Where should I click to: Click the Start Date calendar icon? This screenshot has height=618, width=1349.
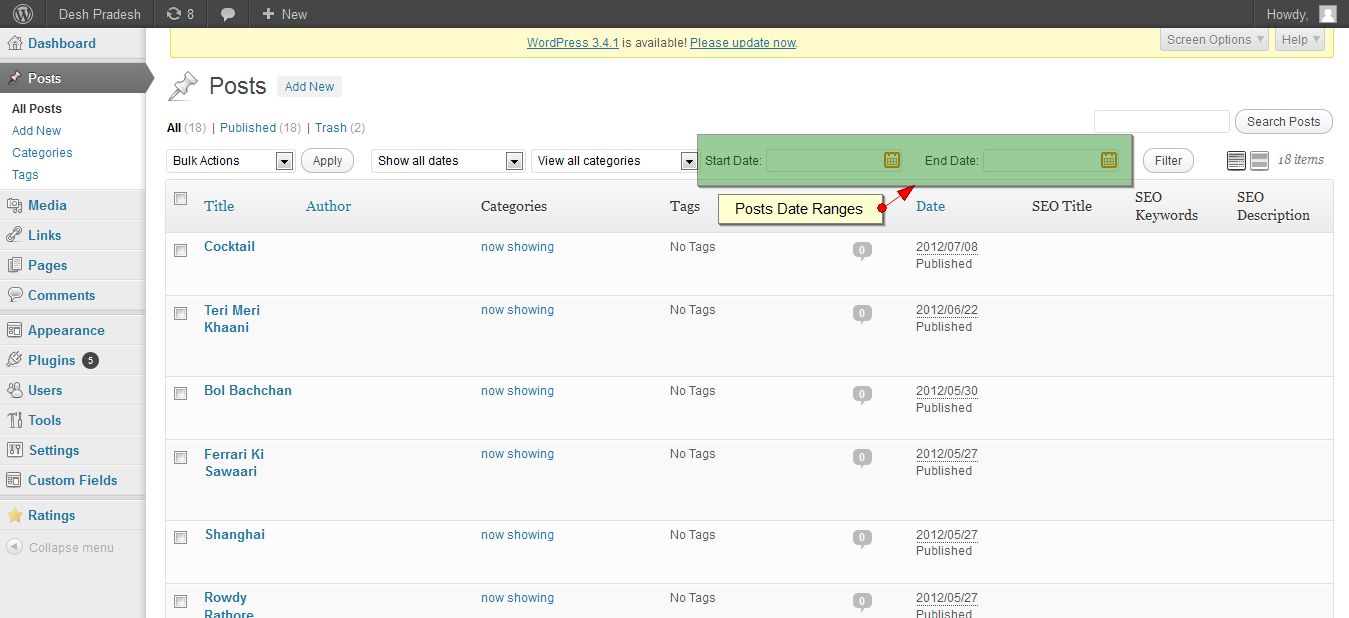point(892,160)
